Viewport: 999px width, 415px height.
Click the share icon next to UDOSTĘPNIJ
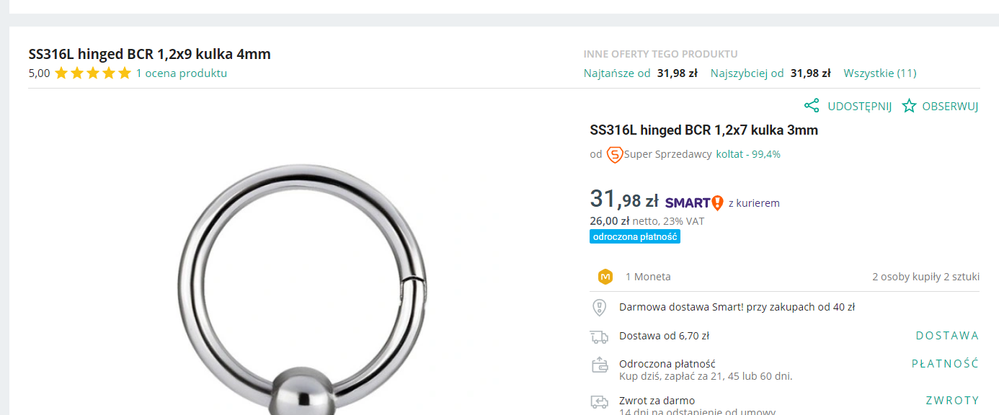tap(812, 106)
